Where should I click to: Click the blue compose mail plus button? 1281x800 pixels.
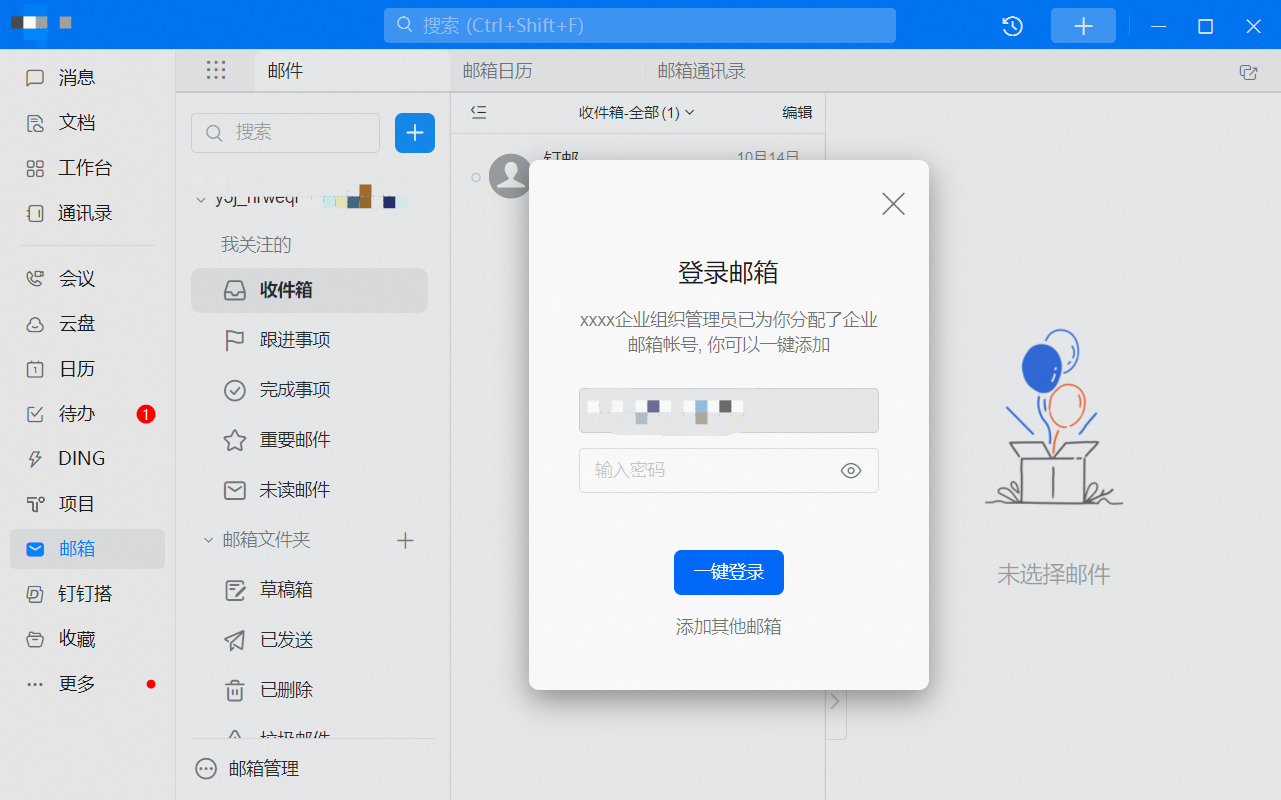[415, 133]
